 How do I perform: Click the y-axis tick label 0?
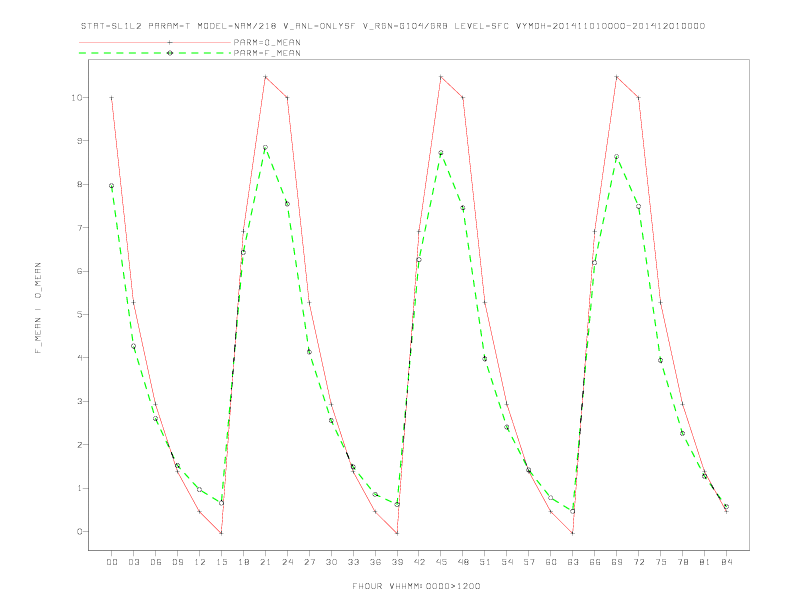(x=80, y=532)
